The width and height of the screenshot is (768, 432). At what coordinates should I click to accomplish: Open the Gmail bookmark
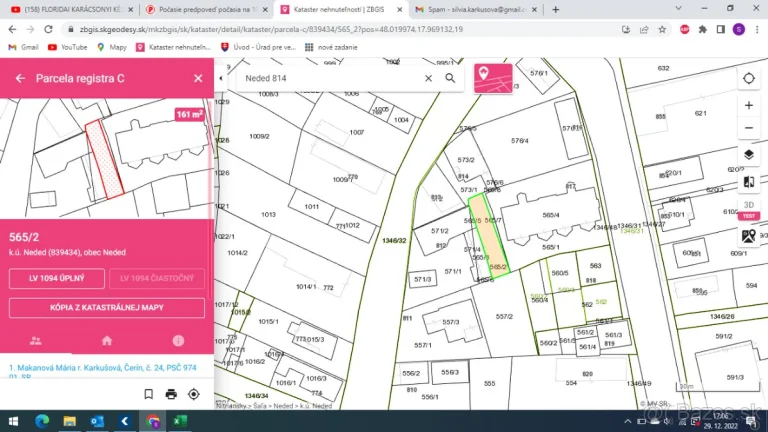(23, 48)
